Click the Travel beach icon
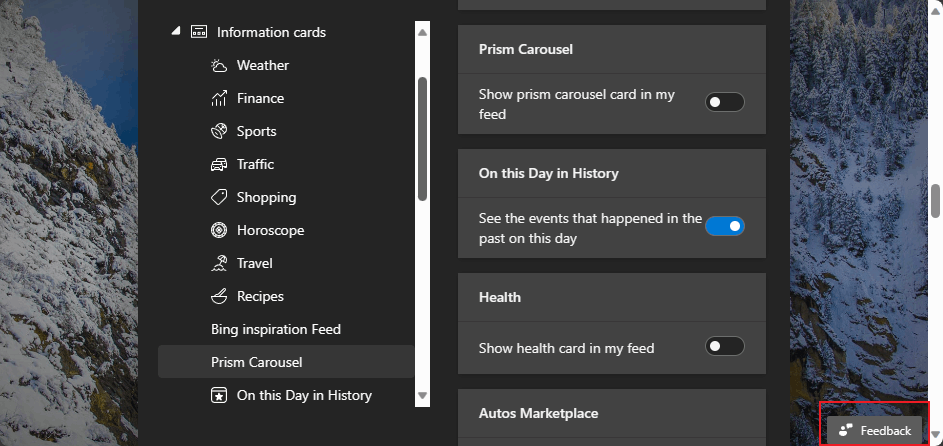943x446 pixels. point(219,264)
